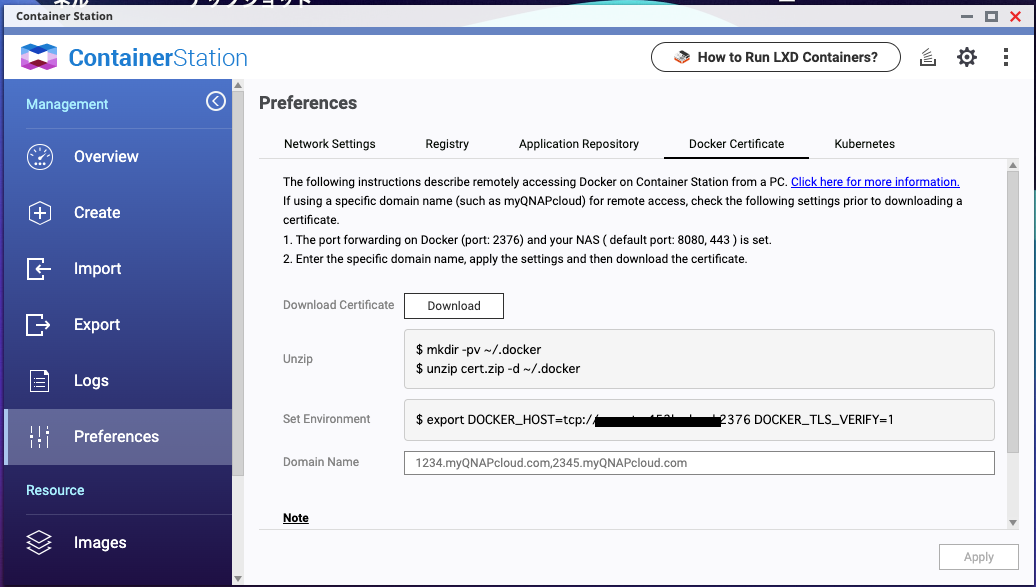Click sidebar scroll down arrow

click(x=238, y=578)
